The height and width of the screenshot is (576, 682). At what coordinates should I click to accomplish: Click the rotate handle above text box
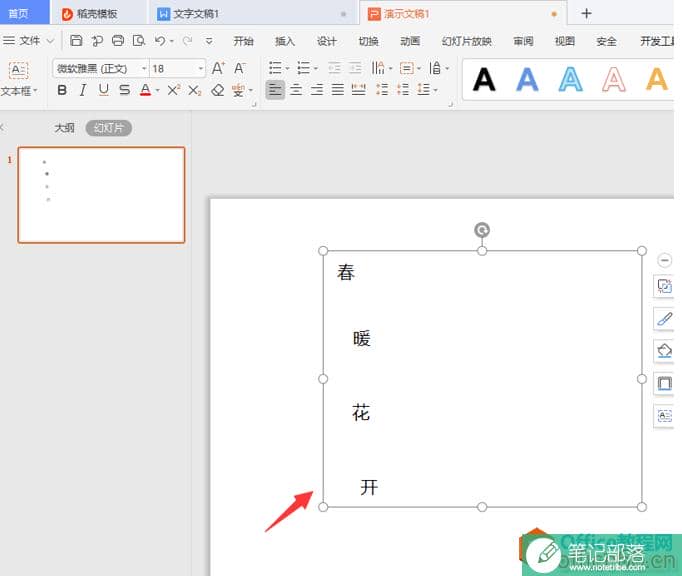pos(482,230)
